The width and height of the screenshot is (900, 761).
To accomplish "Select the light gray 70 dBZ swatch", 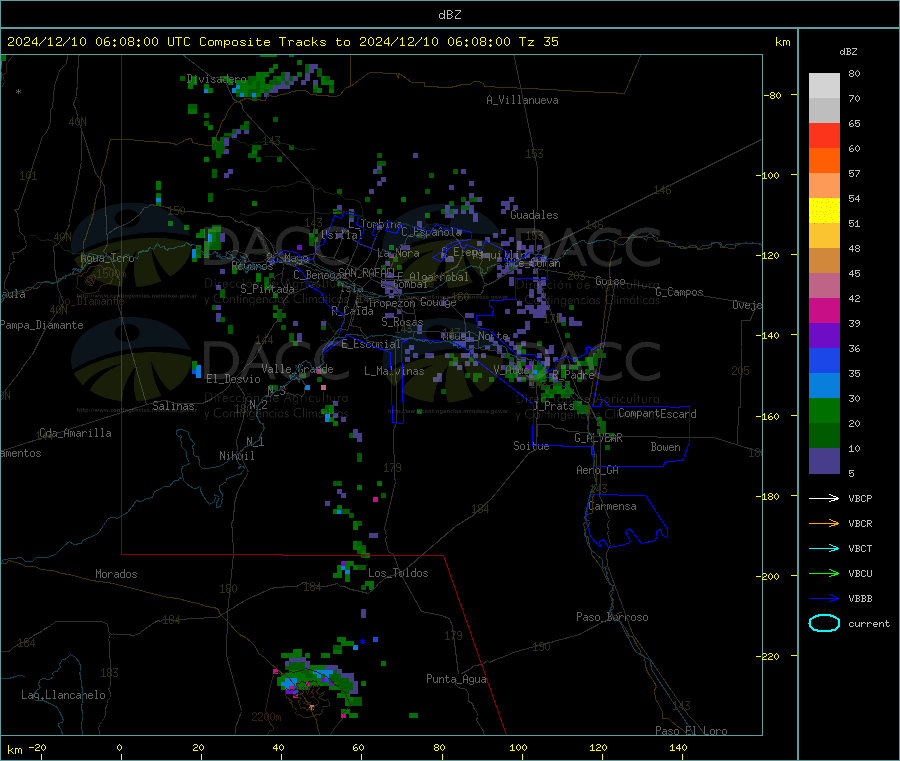I will pos(824,86).
